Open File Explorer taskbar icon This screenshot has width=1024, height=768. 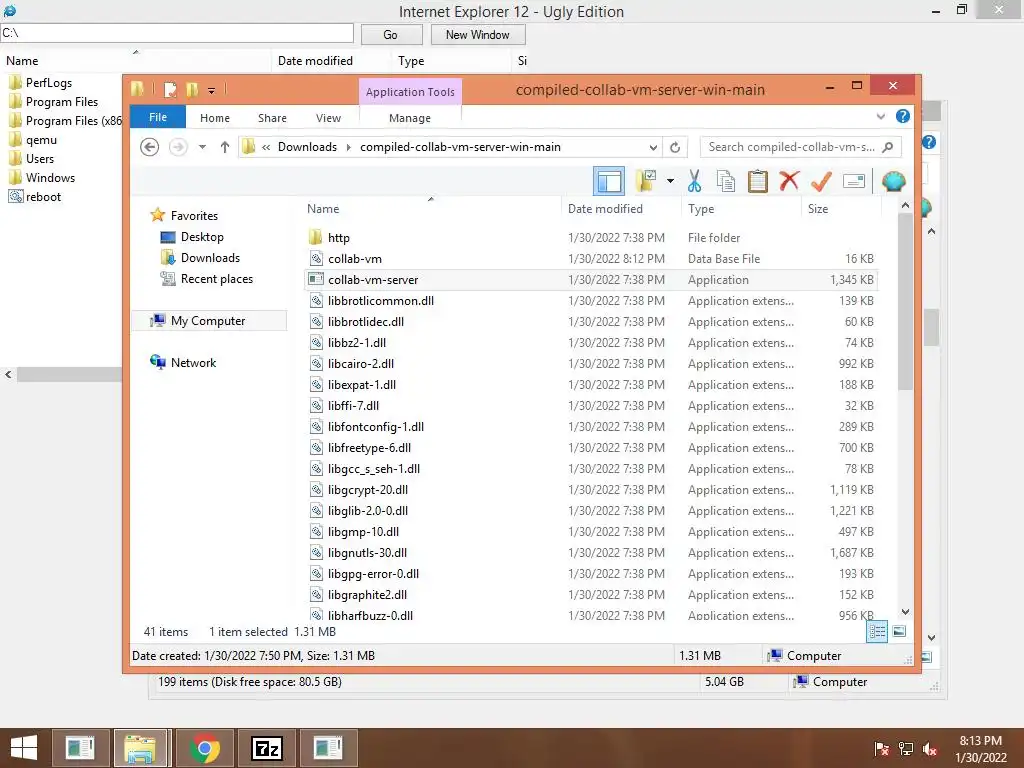[x=142, y=748]
